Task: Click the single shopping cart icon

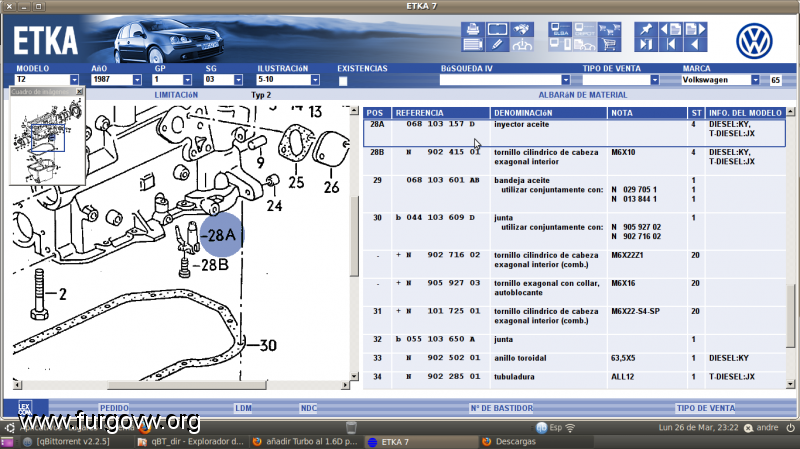Action: pos(609,45)
